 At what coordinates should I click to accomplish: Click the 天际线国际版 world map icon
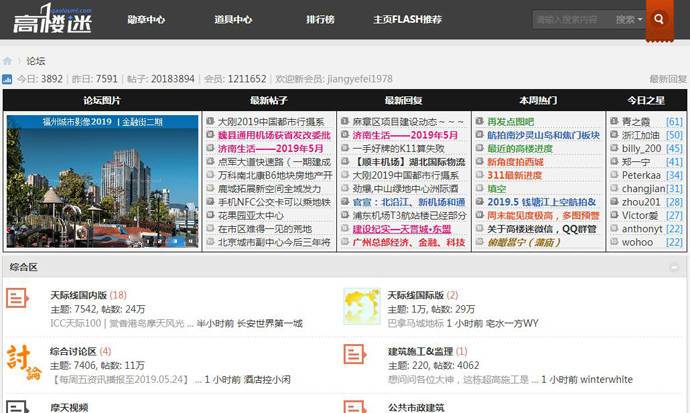click(x=362, y=306)
